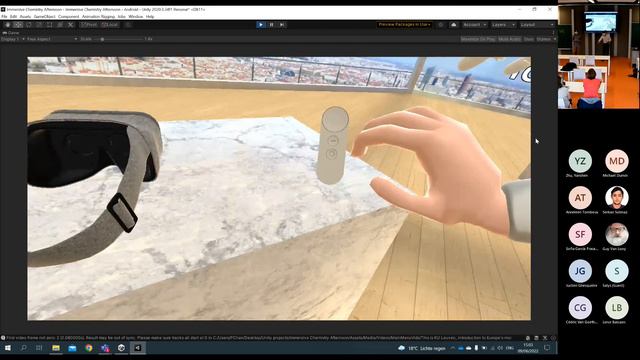Select participant CG avatar
The width and height of the screenshot is (640, 360).
[x=580, y=308]
